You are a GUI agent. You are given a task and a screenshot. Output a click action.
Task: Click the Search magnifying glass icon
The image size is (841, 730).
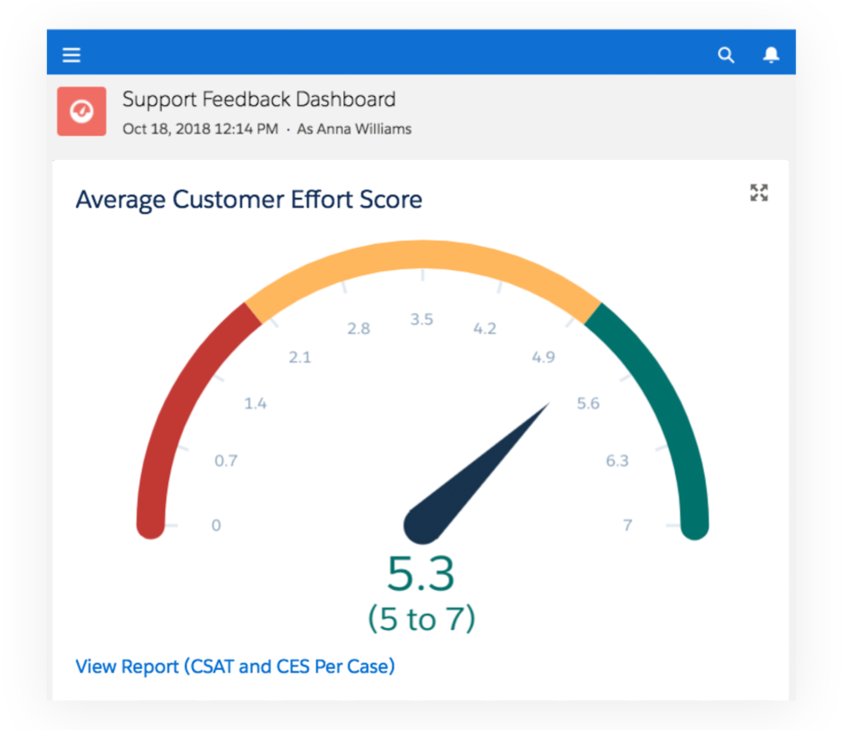point(726,55)
